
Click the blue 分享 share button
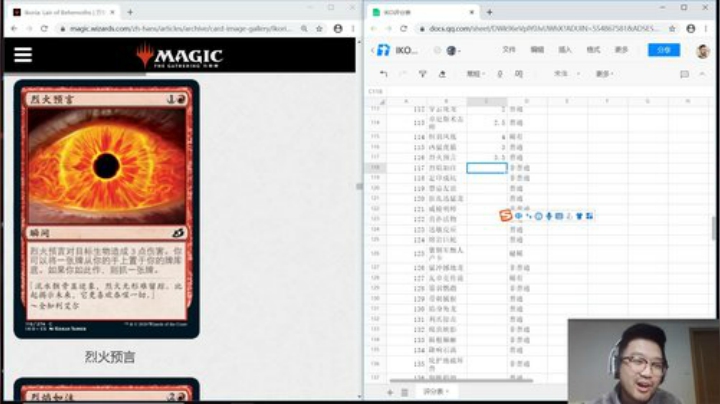664,50
